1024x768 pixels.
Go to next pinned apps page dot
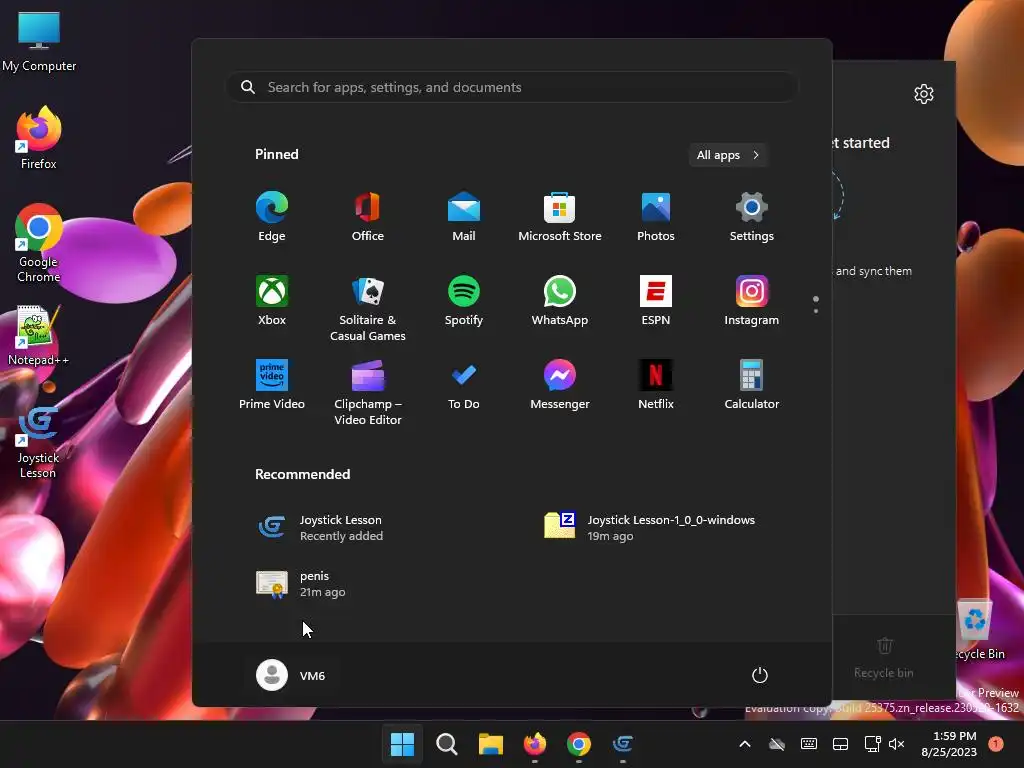tap(816, 311)
